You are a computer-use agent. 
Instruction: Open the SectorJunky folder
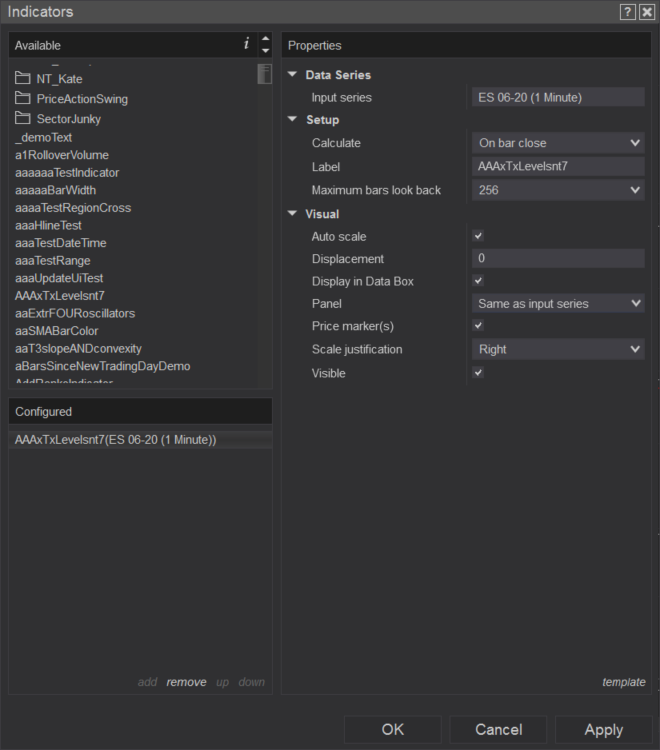[x=68, y=119]
